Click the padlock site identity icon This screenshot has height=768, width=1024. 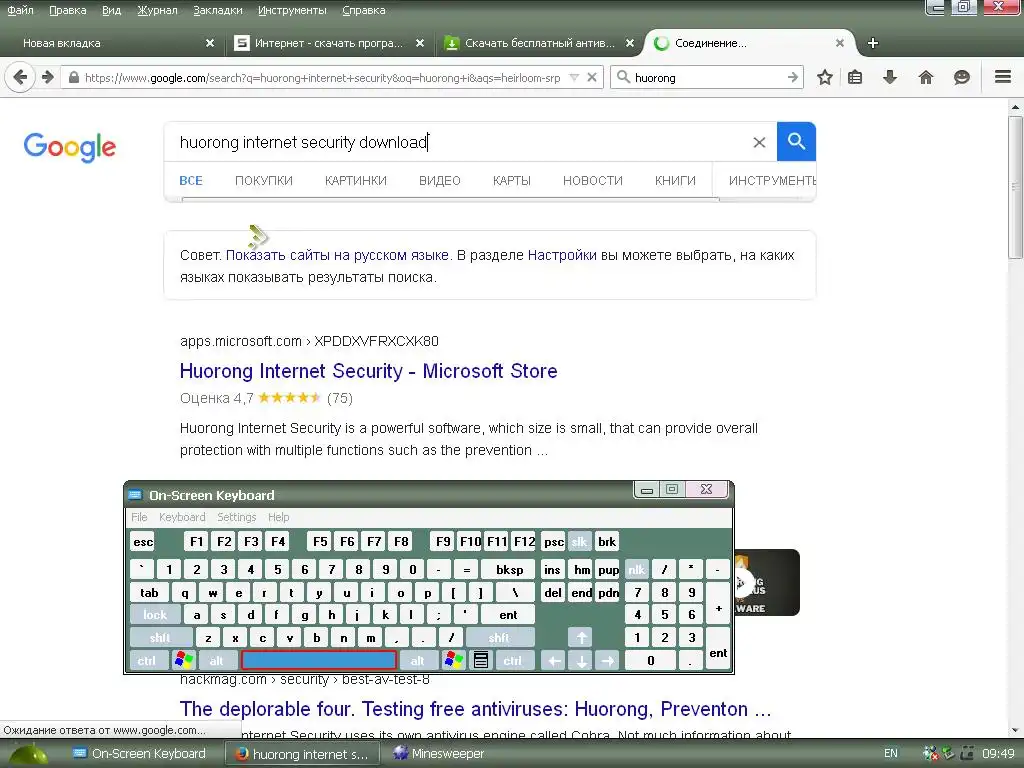tap(74, 77)
